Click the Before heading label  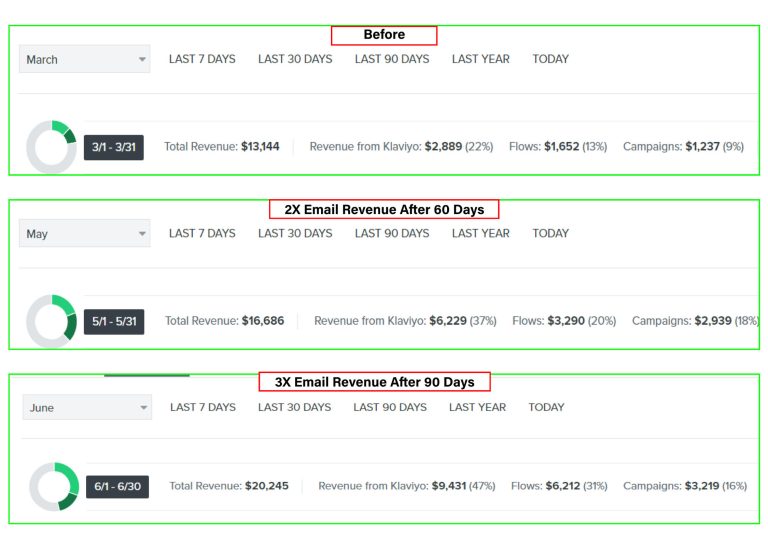coord(384,35)
